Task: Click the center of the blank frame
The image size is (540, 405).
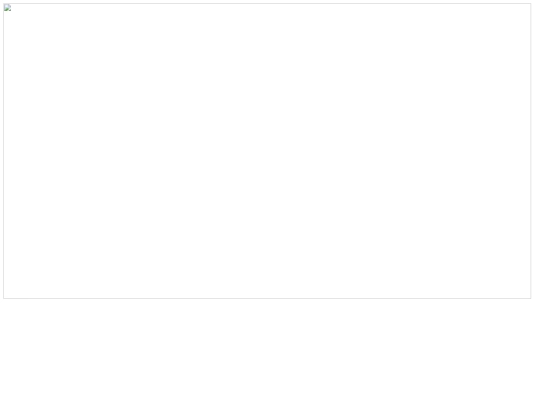Action: 267,151
